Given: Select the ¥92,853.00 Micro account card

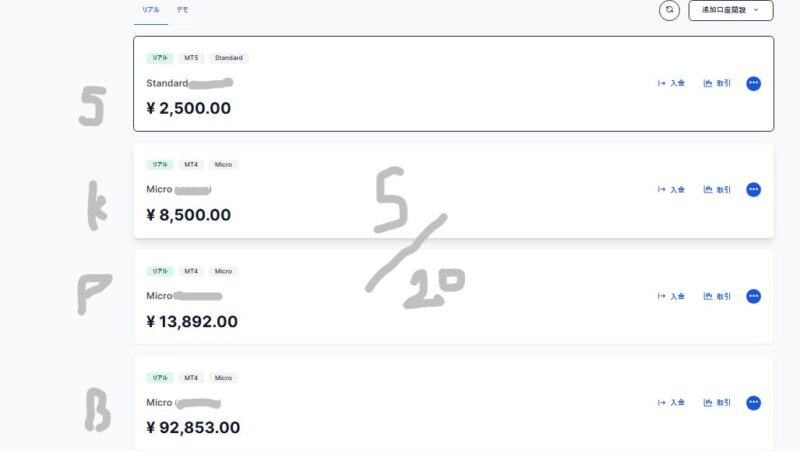Looking at the screenshot, I should click(454, 403).
